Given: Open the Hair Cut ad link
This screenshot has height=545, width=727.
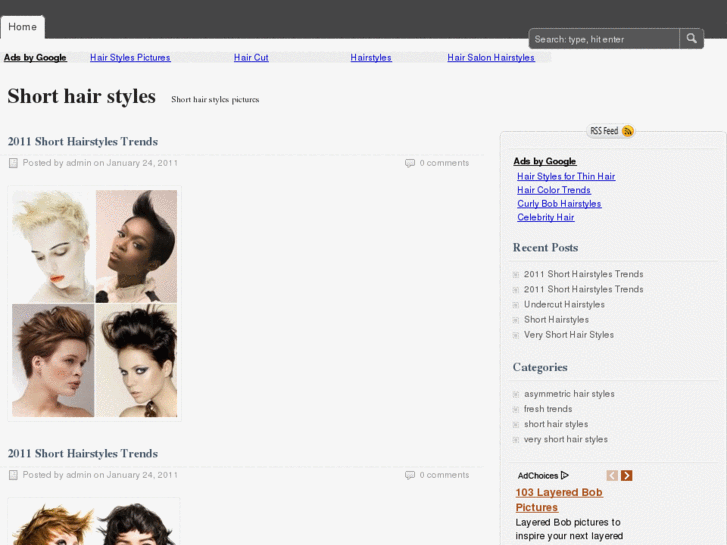Looking at the screenshot, I should (251, 58).
